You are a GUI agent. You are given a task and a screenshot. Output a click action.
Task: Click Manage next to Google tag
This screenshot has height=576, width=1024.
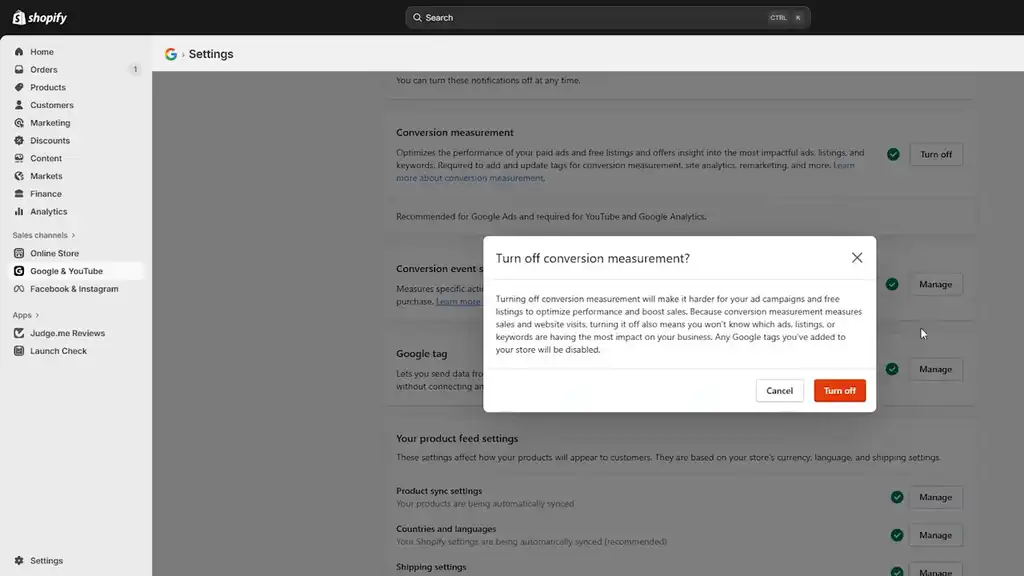point(935,369)
